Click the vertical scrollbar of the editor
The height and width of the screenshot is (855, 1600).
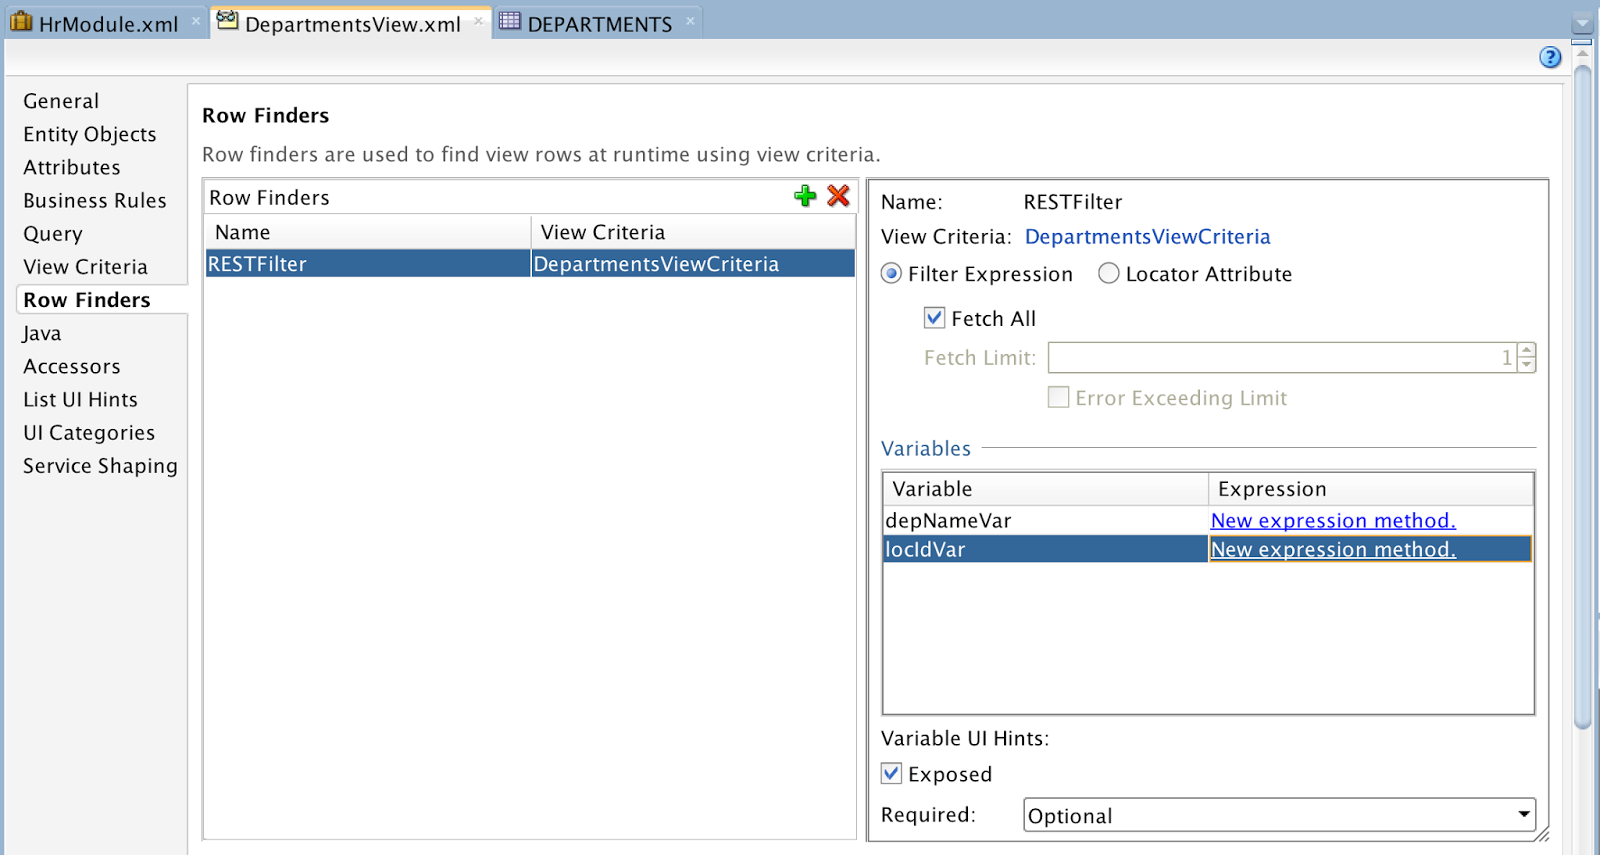1582,397
